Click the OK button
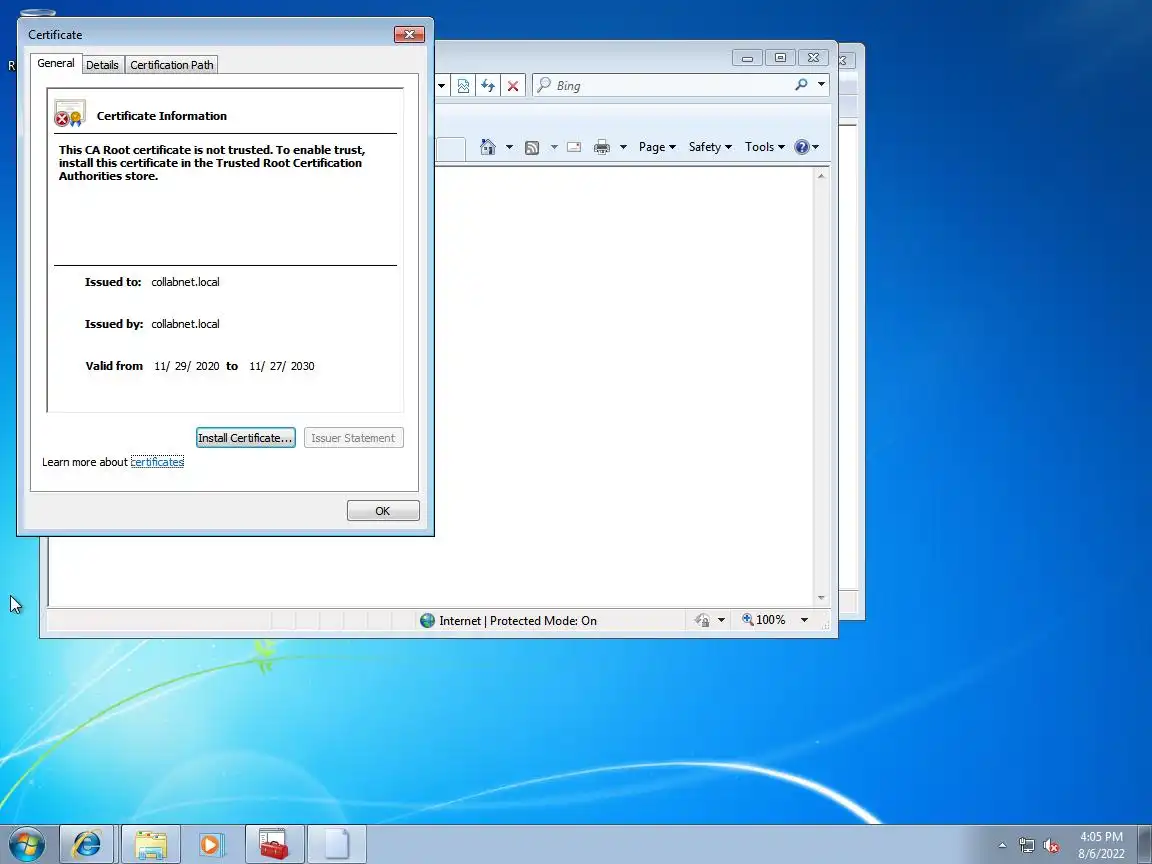 coord(383,511)
